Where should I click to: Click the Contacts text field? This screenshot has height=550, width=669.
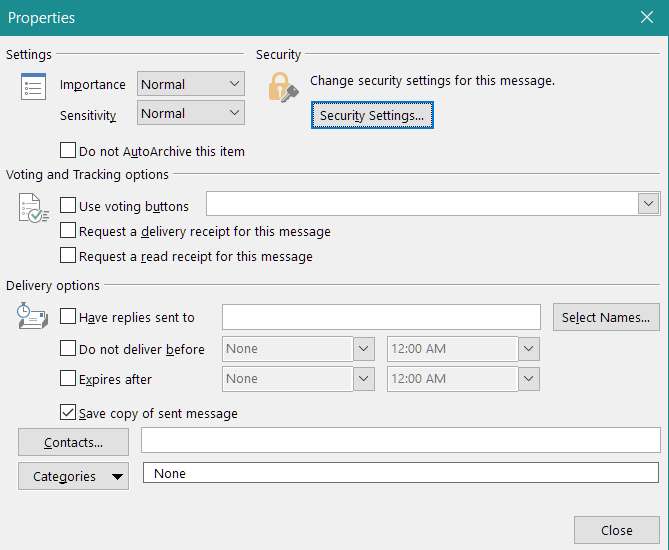tap(400, 440)
